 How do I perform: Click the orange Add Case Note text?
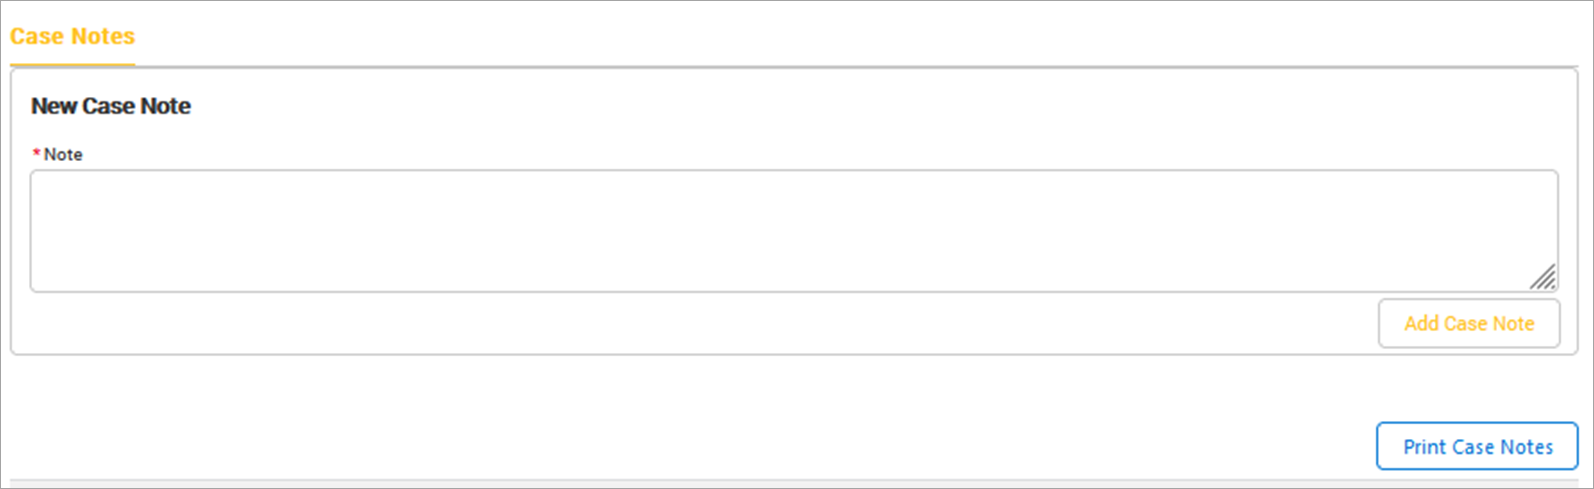coord(1468,323)
